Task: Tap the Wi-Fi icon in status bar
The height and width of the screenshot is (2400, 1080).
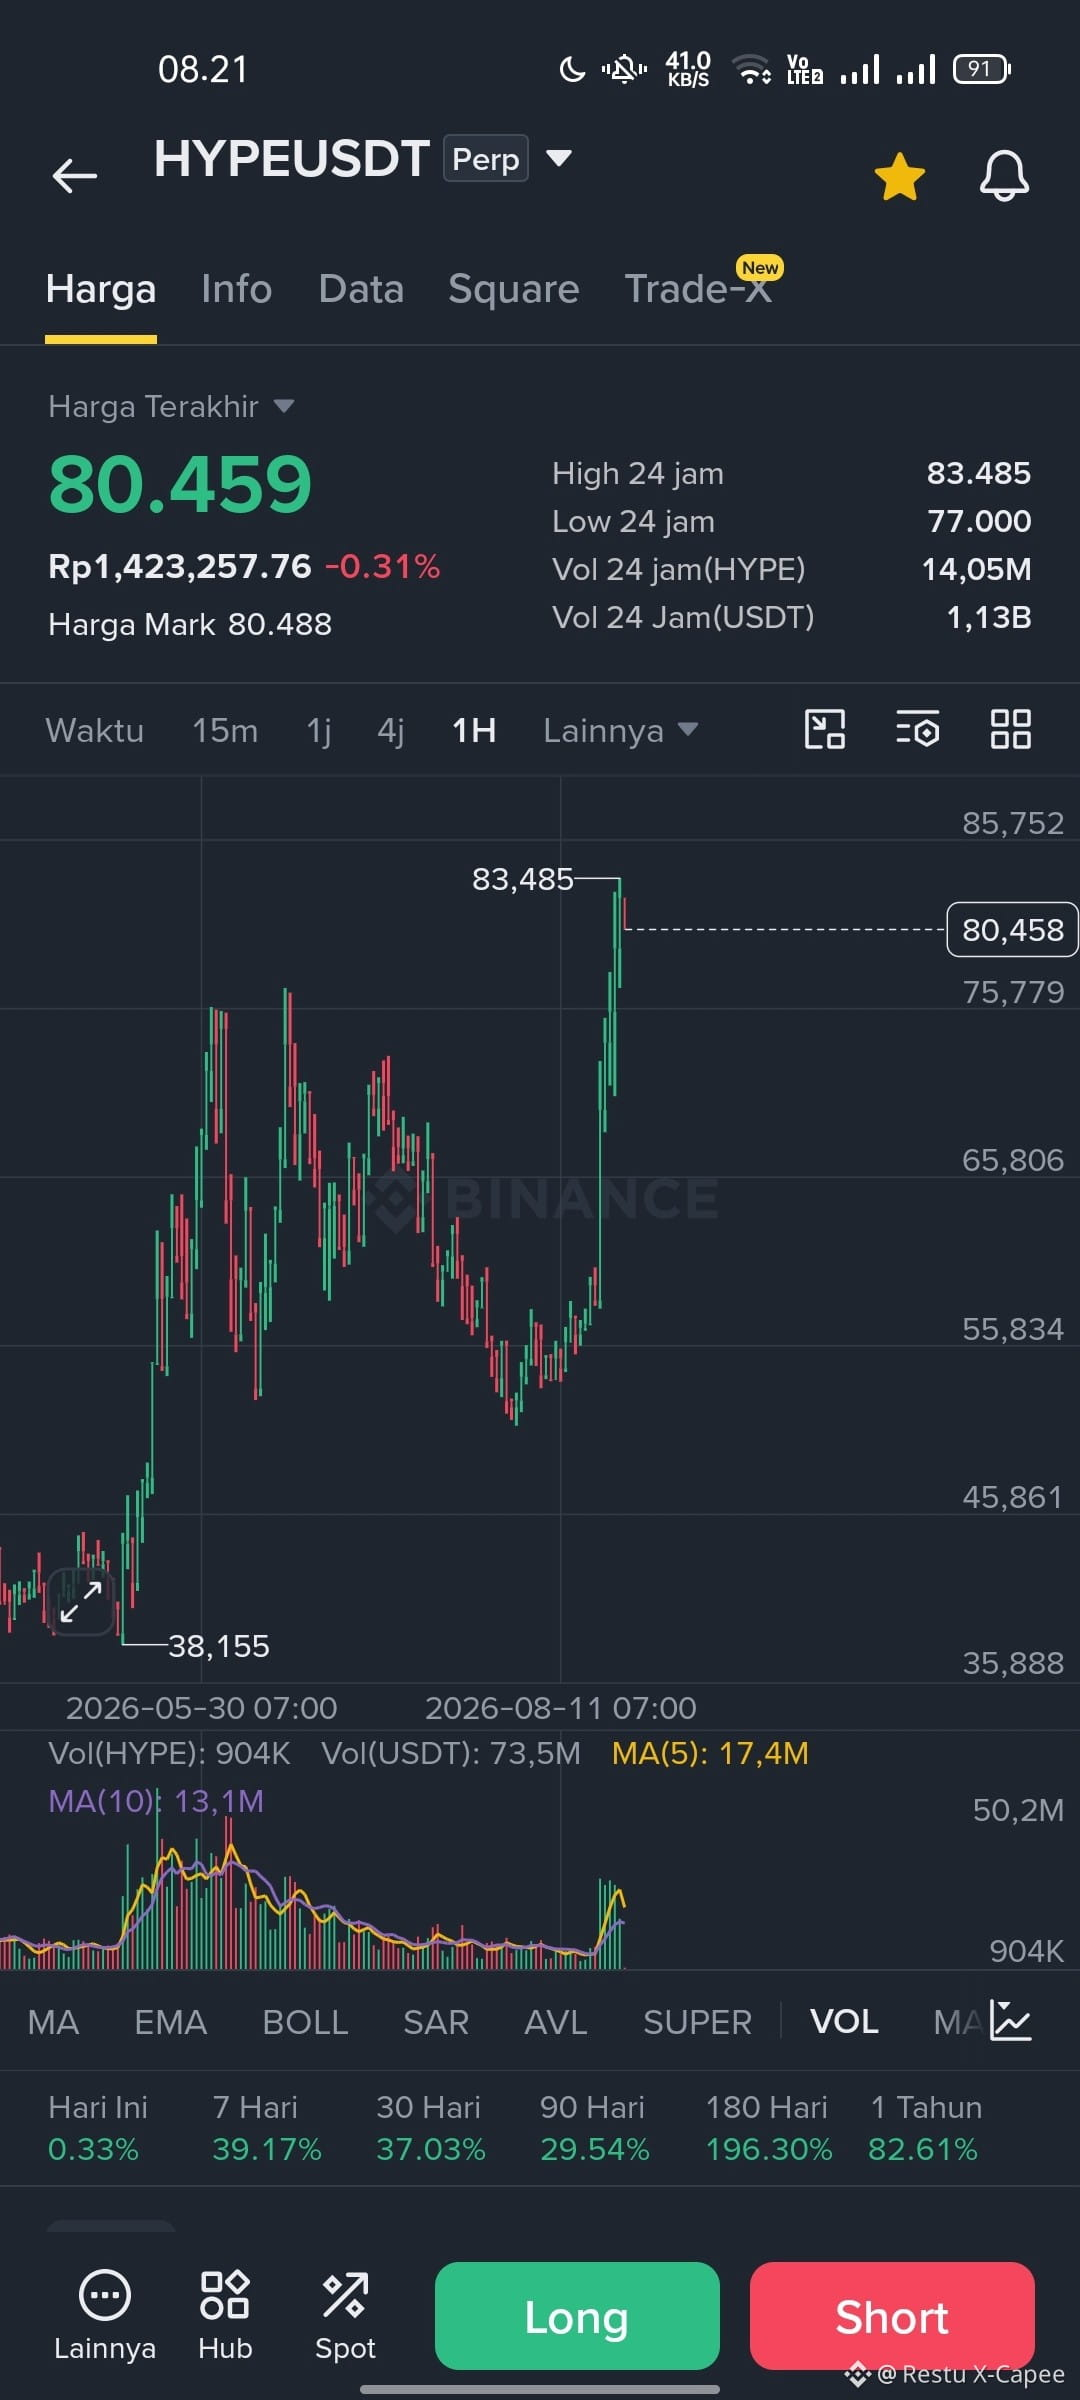Action: (x=751, y=69)
